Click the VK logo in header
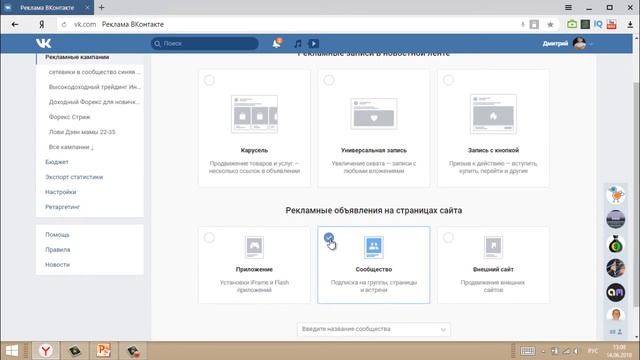This screenshot has height=360, width=640. 43,43
